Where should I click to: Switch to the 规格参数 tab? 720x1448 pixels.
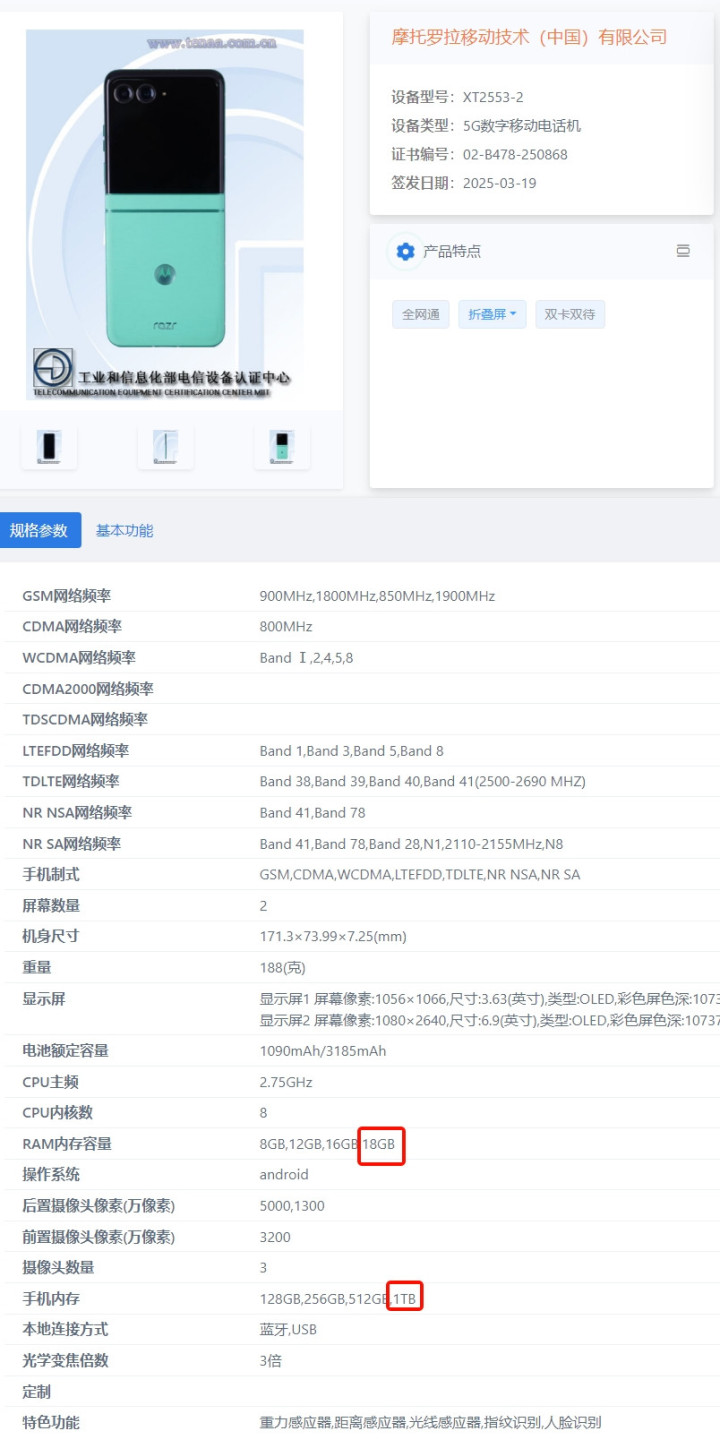40,530
